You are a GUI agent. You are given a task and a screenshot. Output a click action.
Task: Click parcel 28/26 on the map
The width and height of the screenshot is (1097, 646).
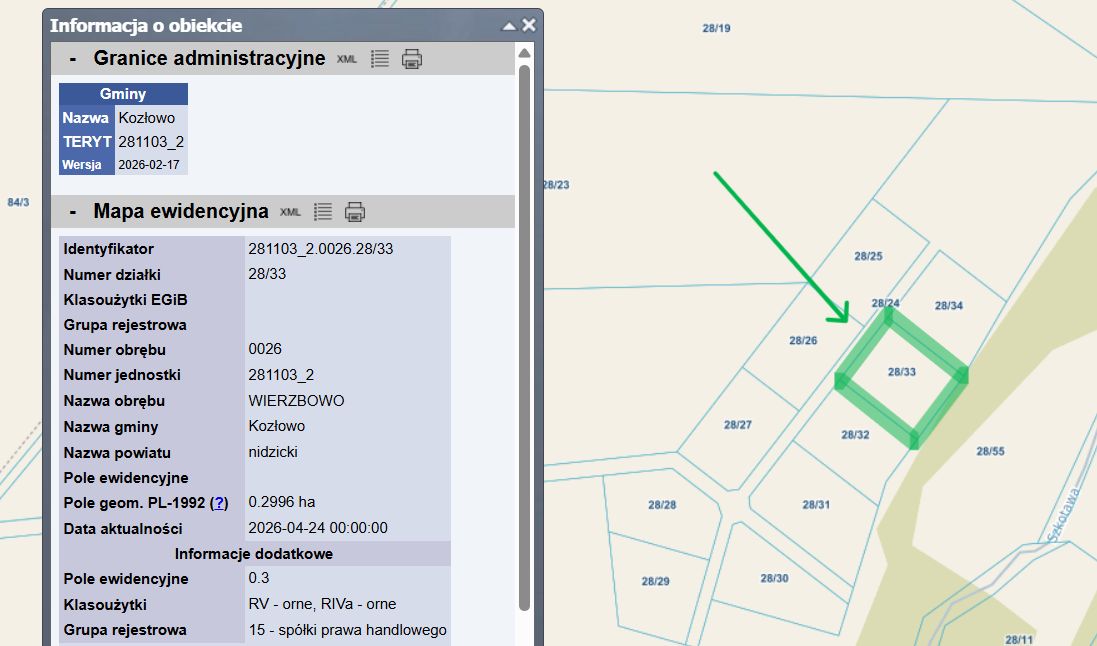[x=801, y=340]
